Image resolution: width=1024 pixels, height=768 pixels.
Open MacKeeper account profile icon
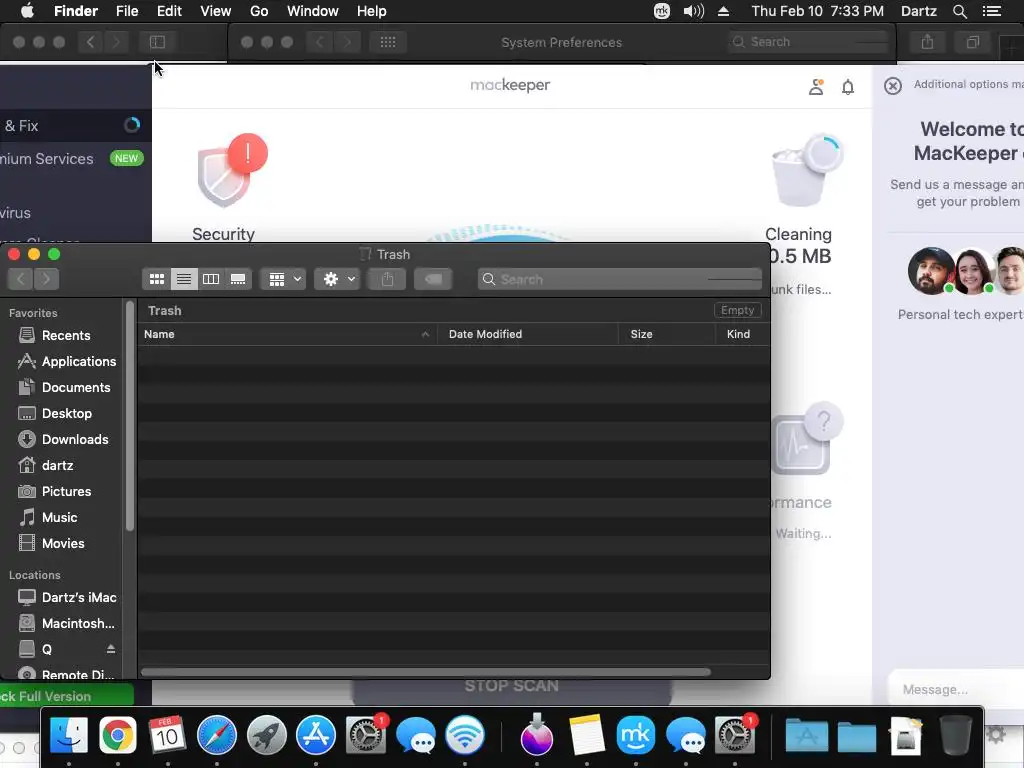tap(816, 87)
